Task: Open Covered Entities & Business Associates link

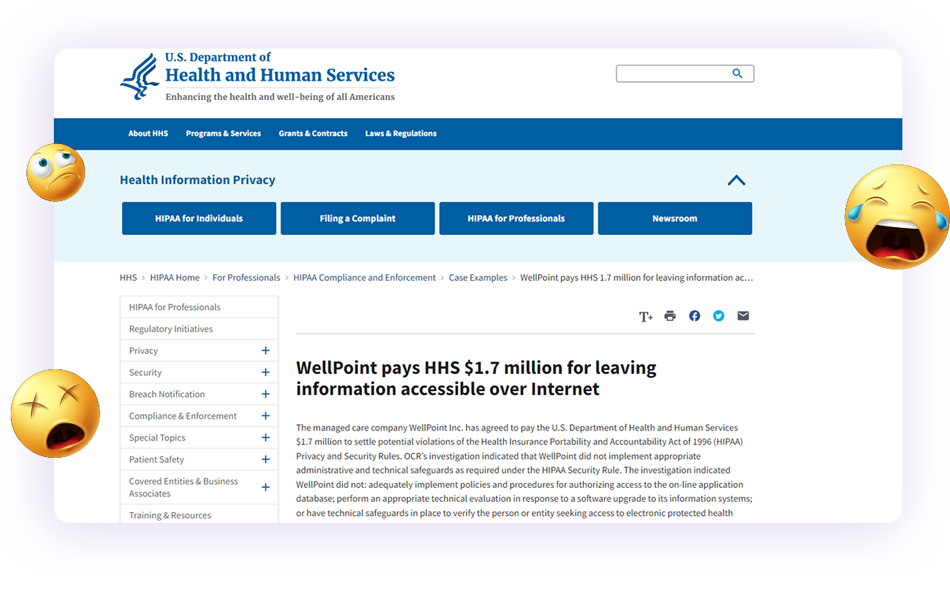Action: click(183, 487)
